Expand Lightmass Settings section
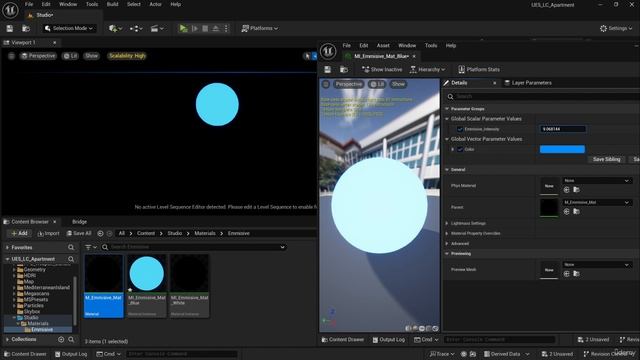 point(447,223)
